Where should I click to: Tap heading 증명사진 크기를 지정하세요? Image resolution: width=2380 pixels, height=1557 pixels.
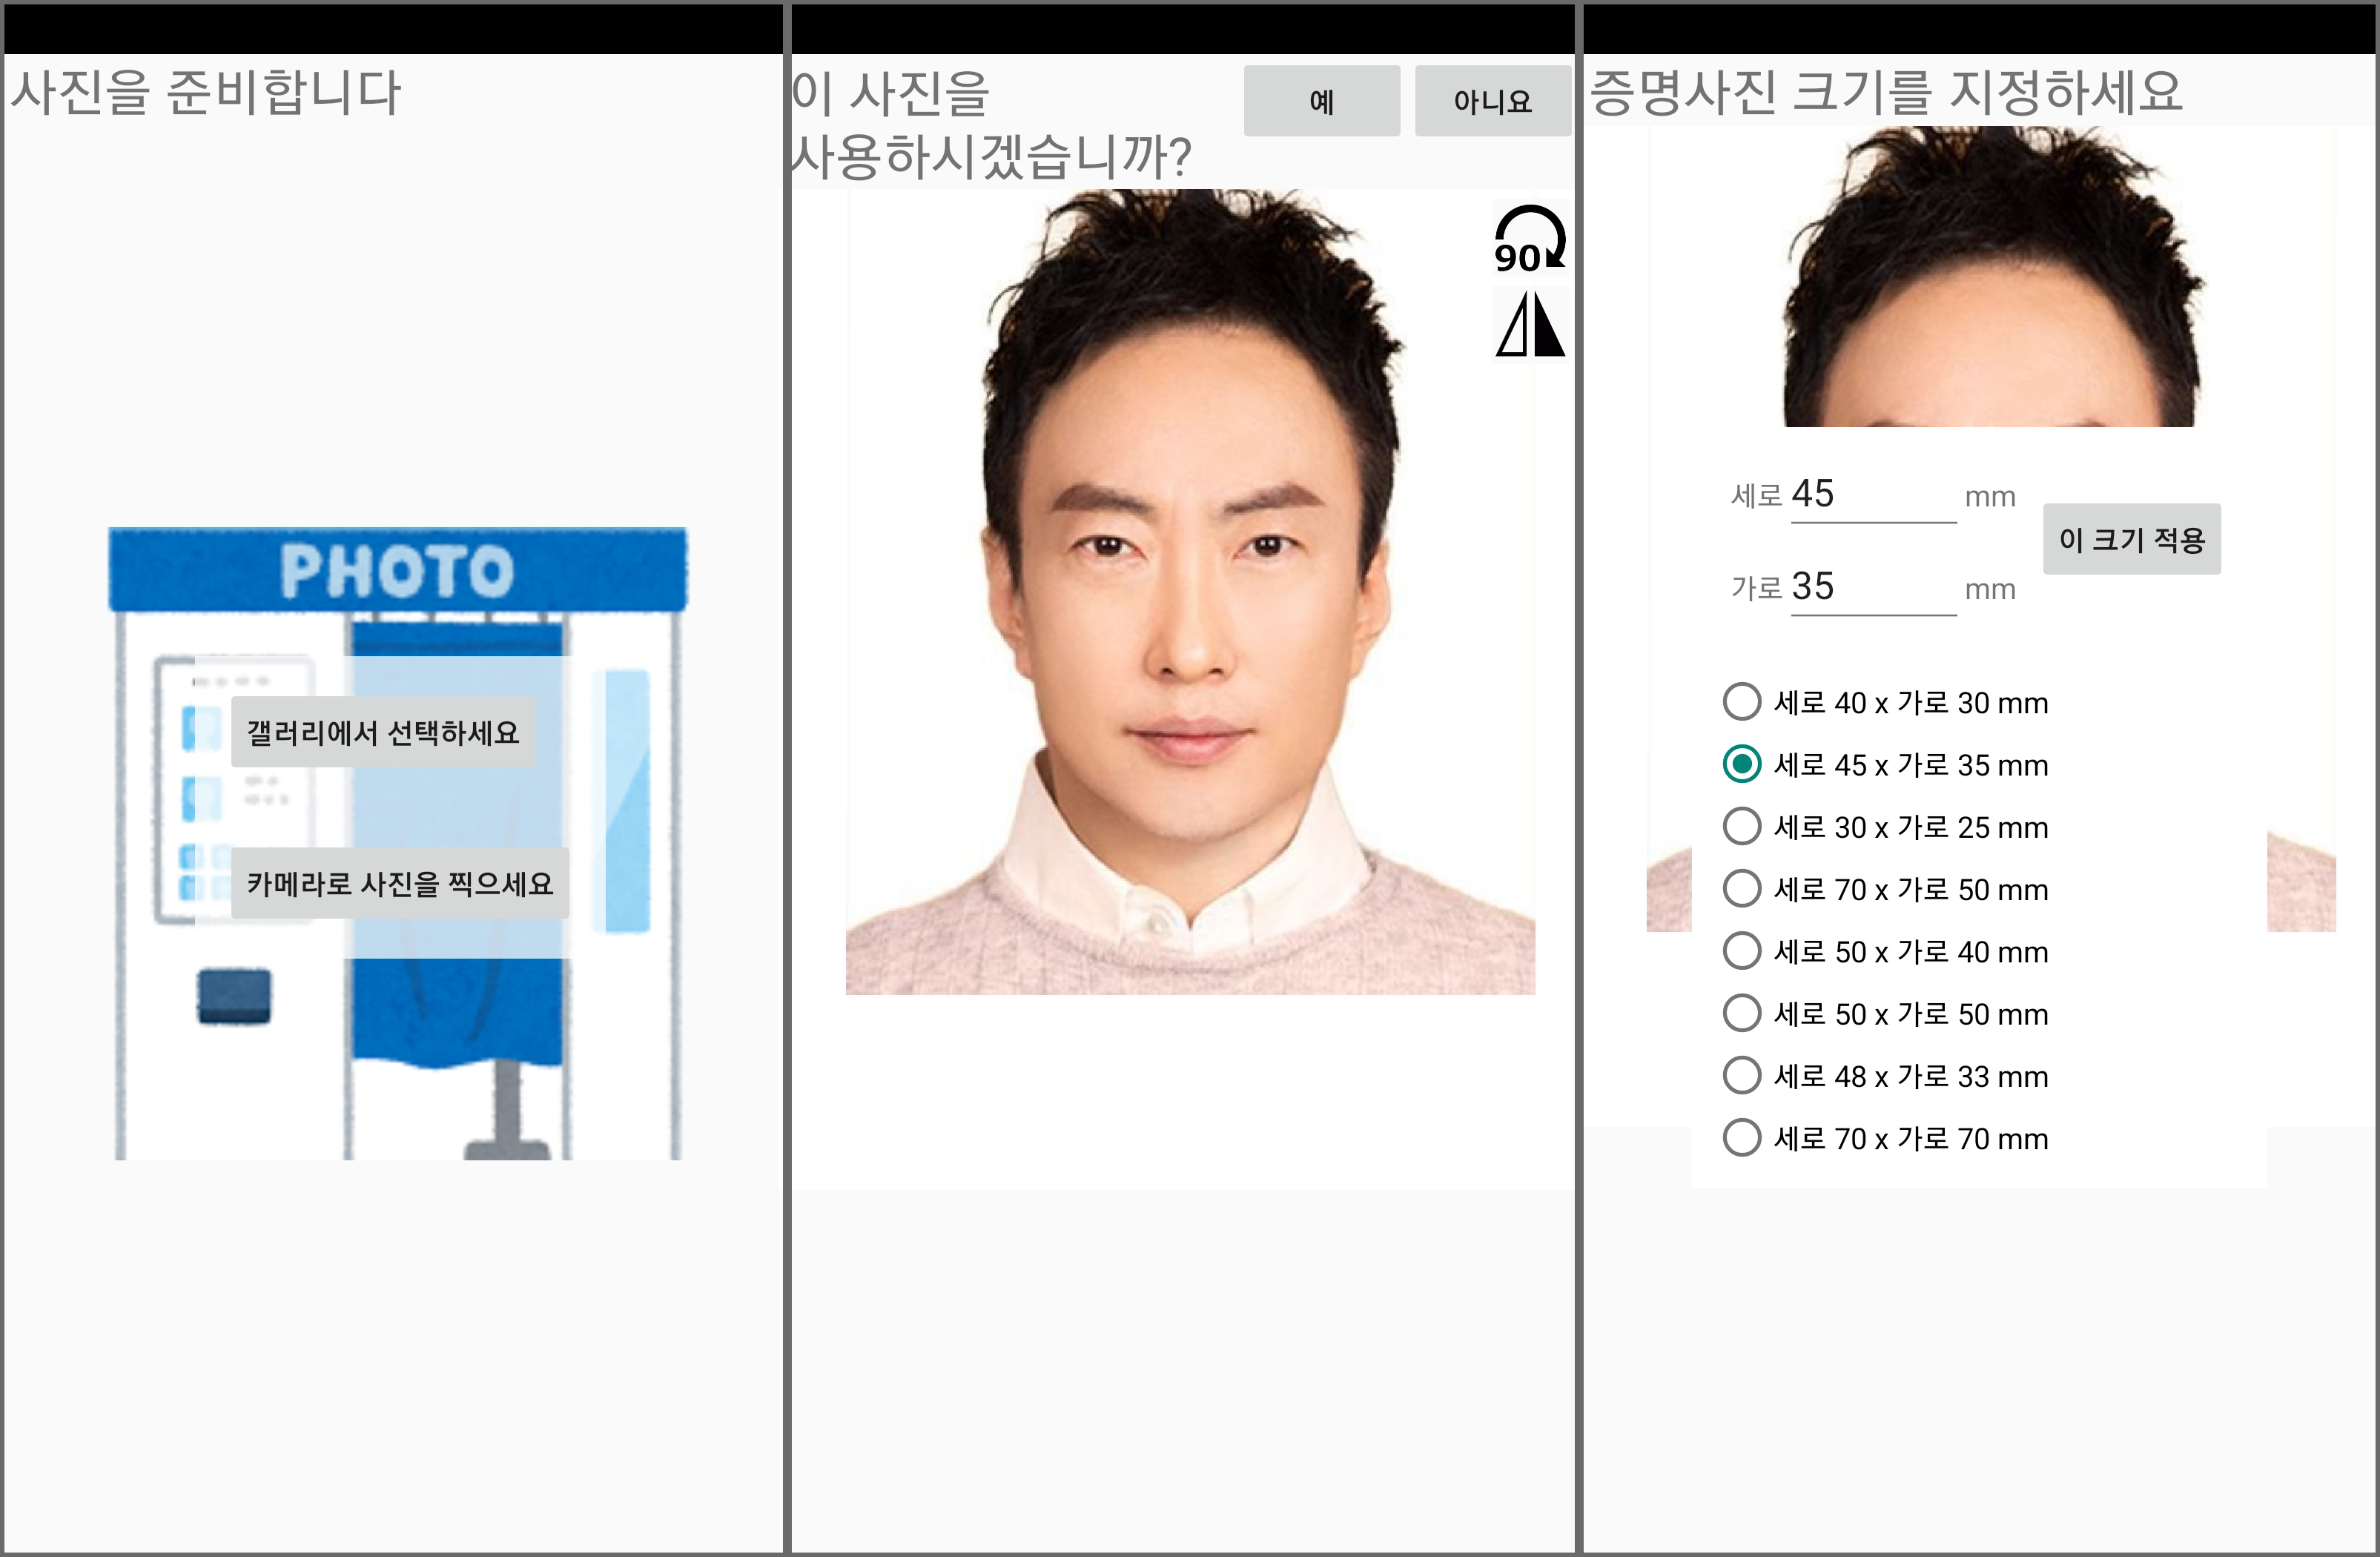pyautogui.click(x=1886, y=93)
